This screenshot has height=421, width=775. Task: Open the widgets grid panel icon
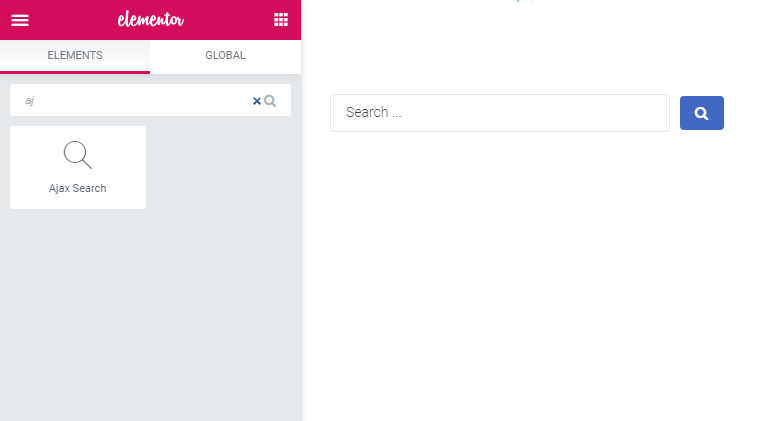tap(281, 20)
